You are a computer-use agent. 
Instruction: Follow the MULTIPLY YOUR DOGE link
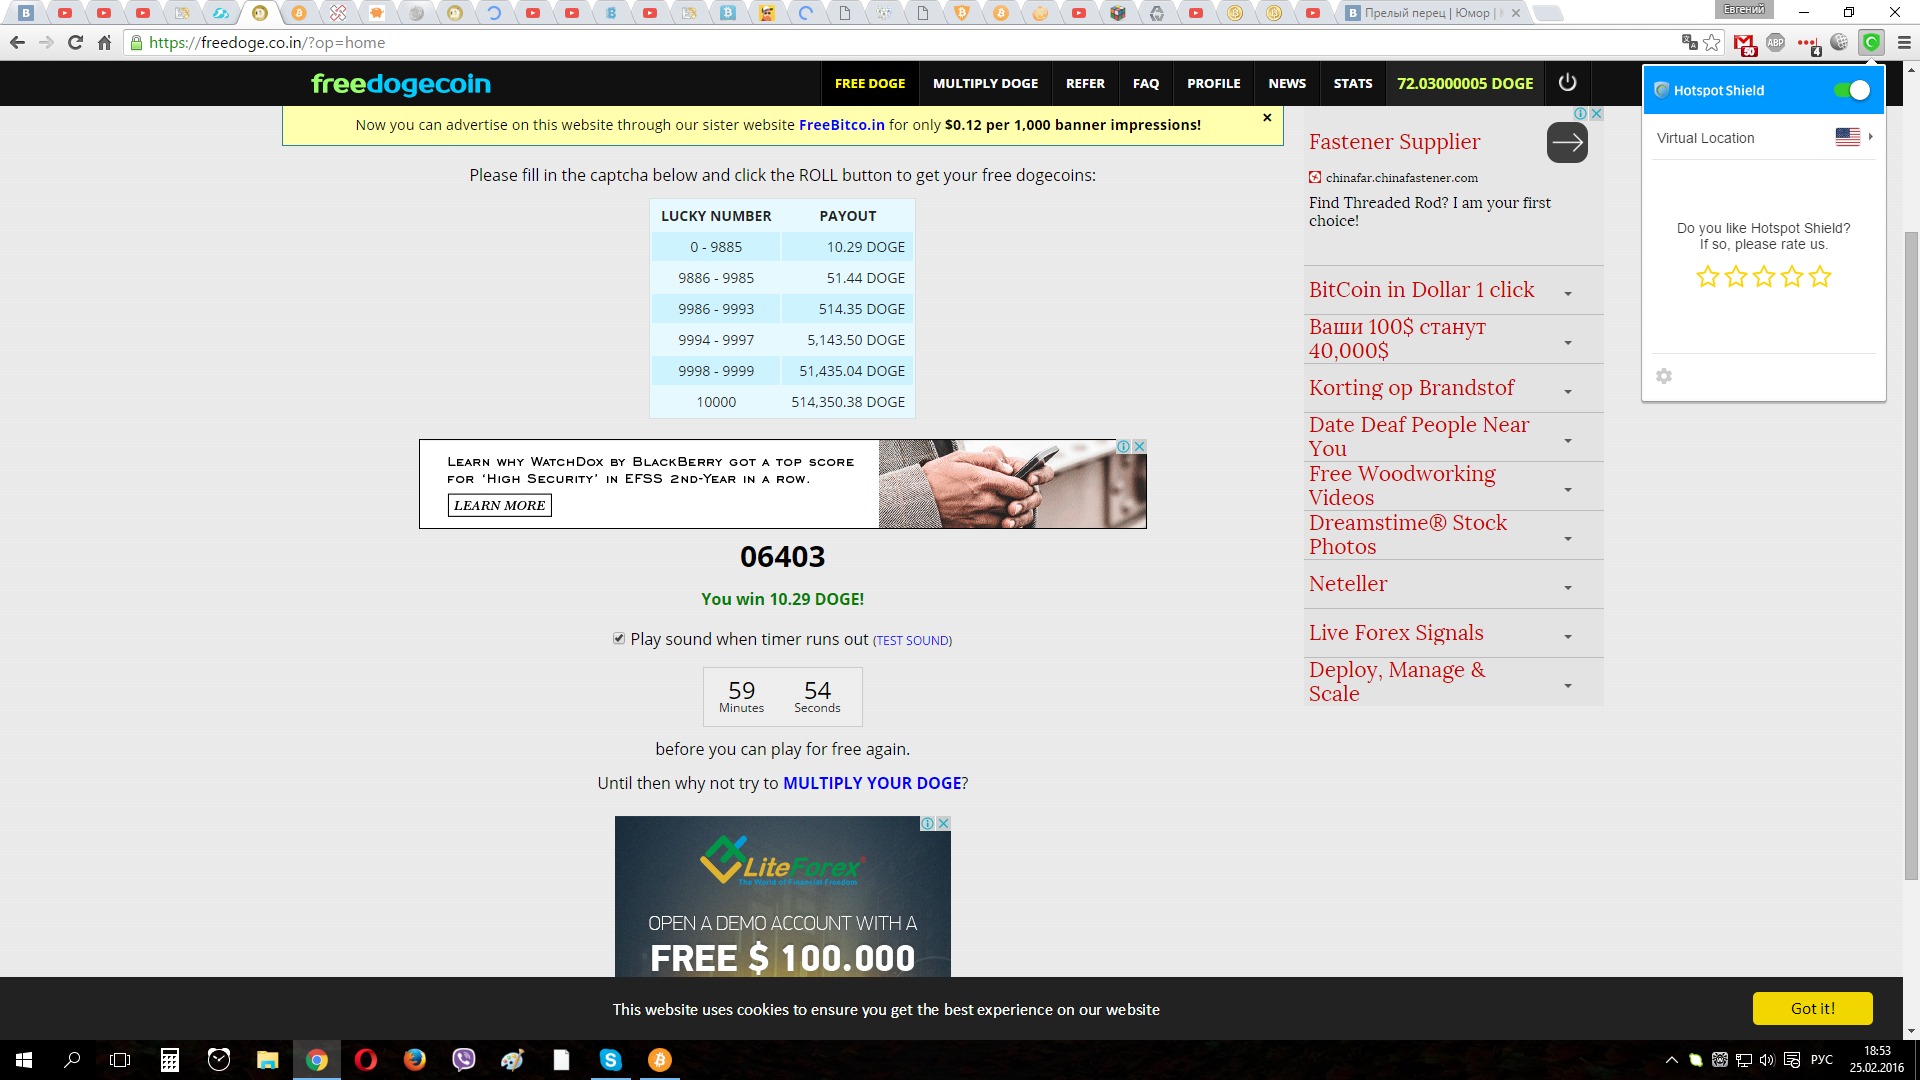872,783
